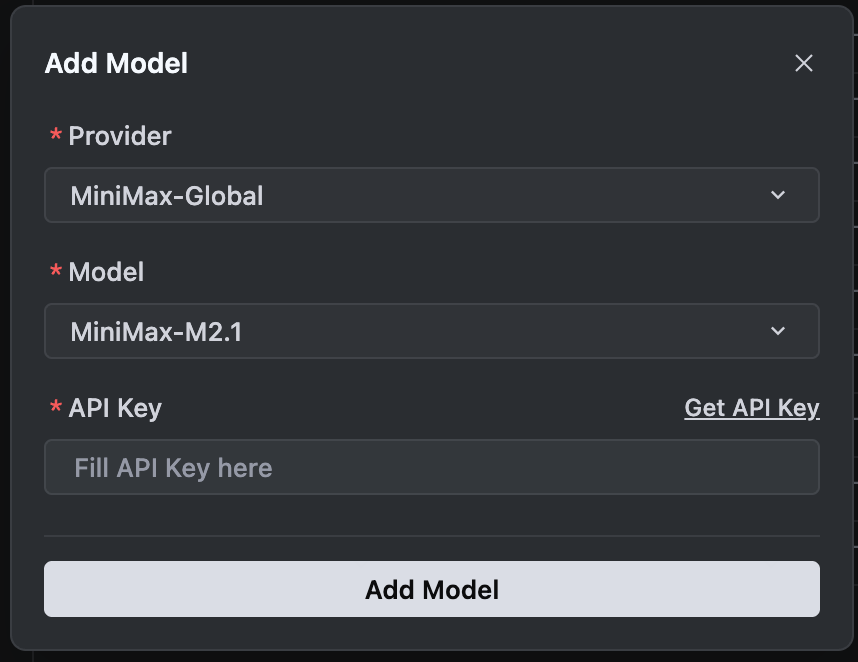Open the Get API Key link
The height and width of the screenshot is (662, 858).
point(752,408)
